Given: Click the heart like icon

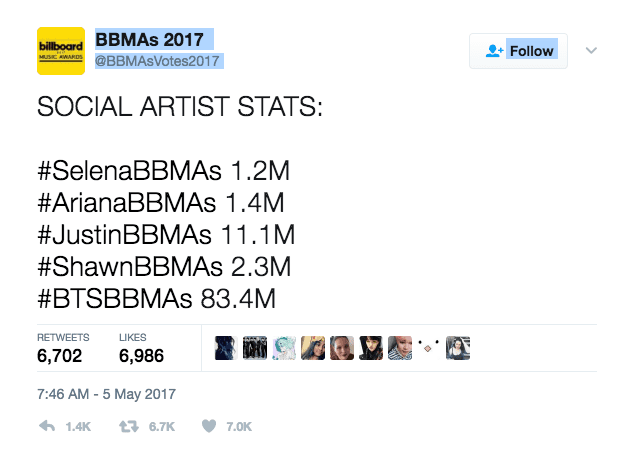Looking at the screenshot, I should pos(209,426).
